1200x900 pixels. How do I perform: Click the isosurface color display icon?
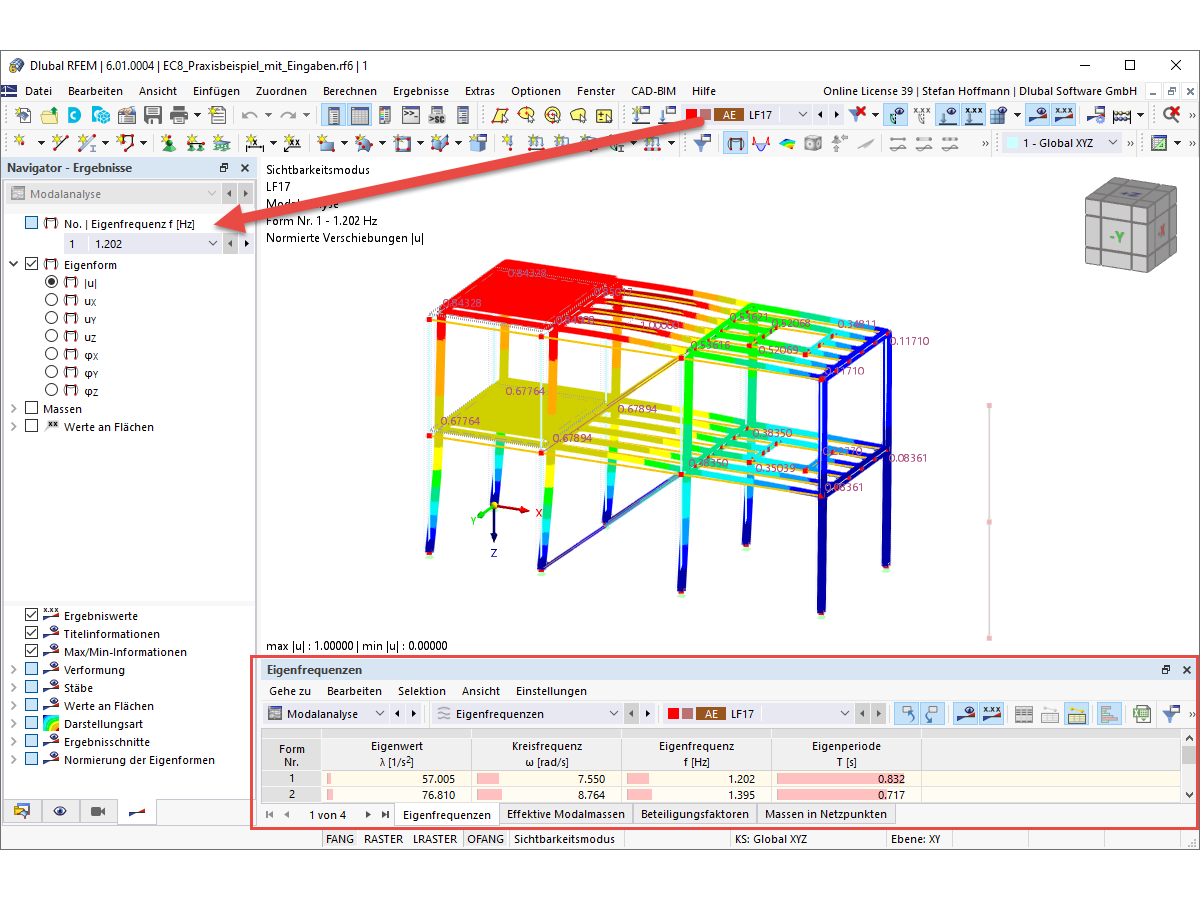click(787, 143)
